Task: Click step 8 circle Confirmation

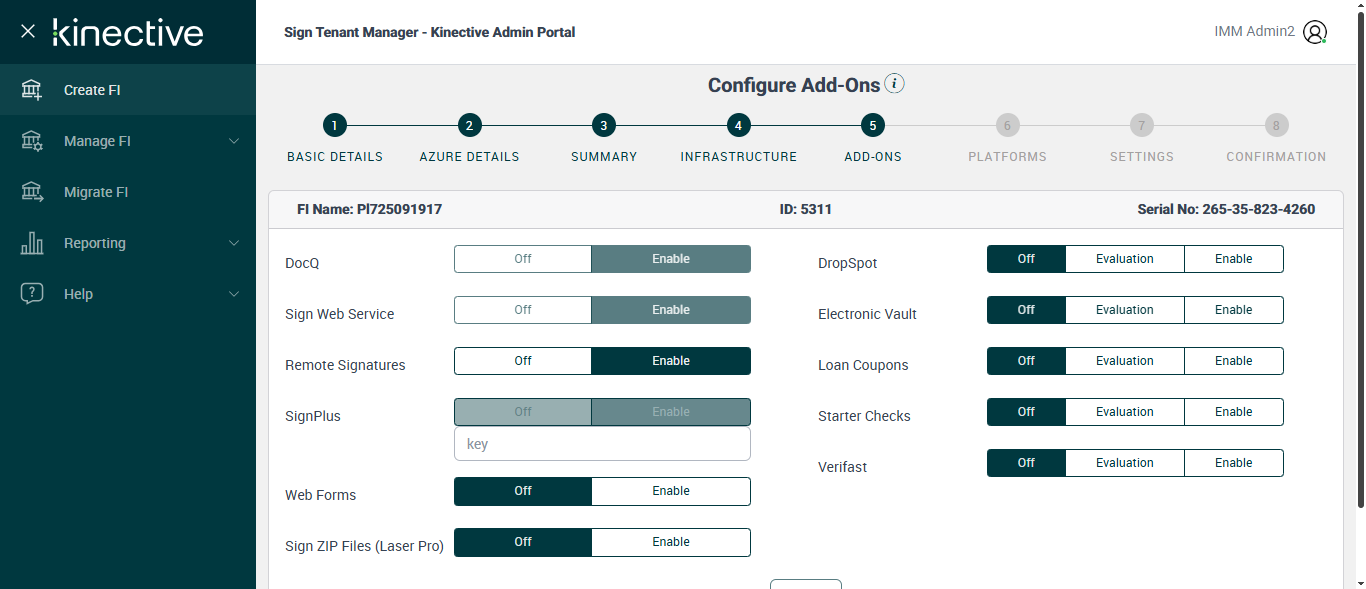Action: click(x=1276, y=125)
